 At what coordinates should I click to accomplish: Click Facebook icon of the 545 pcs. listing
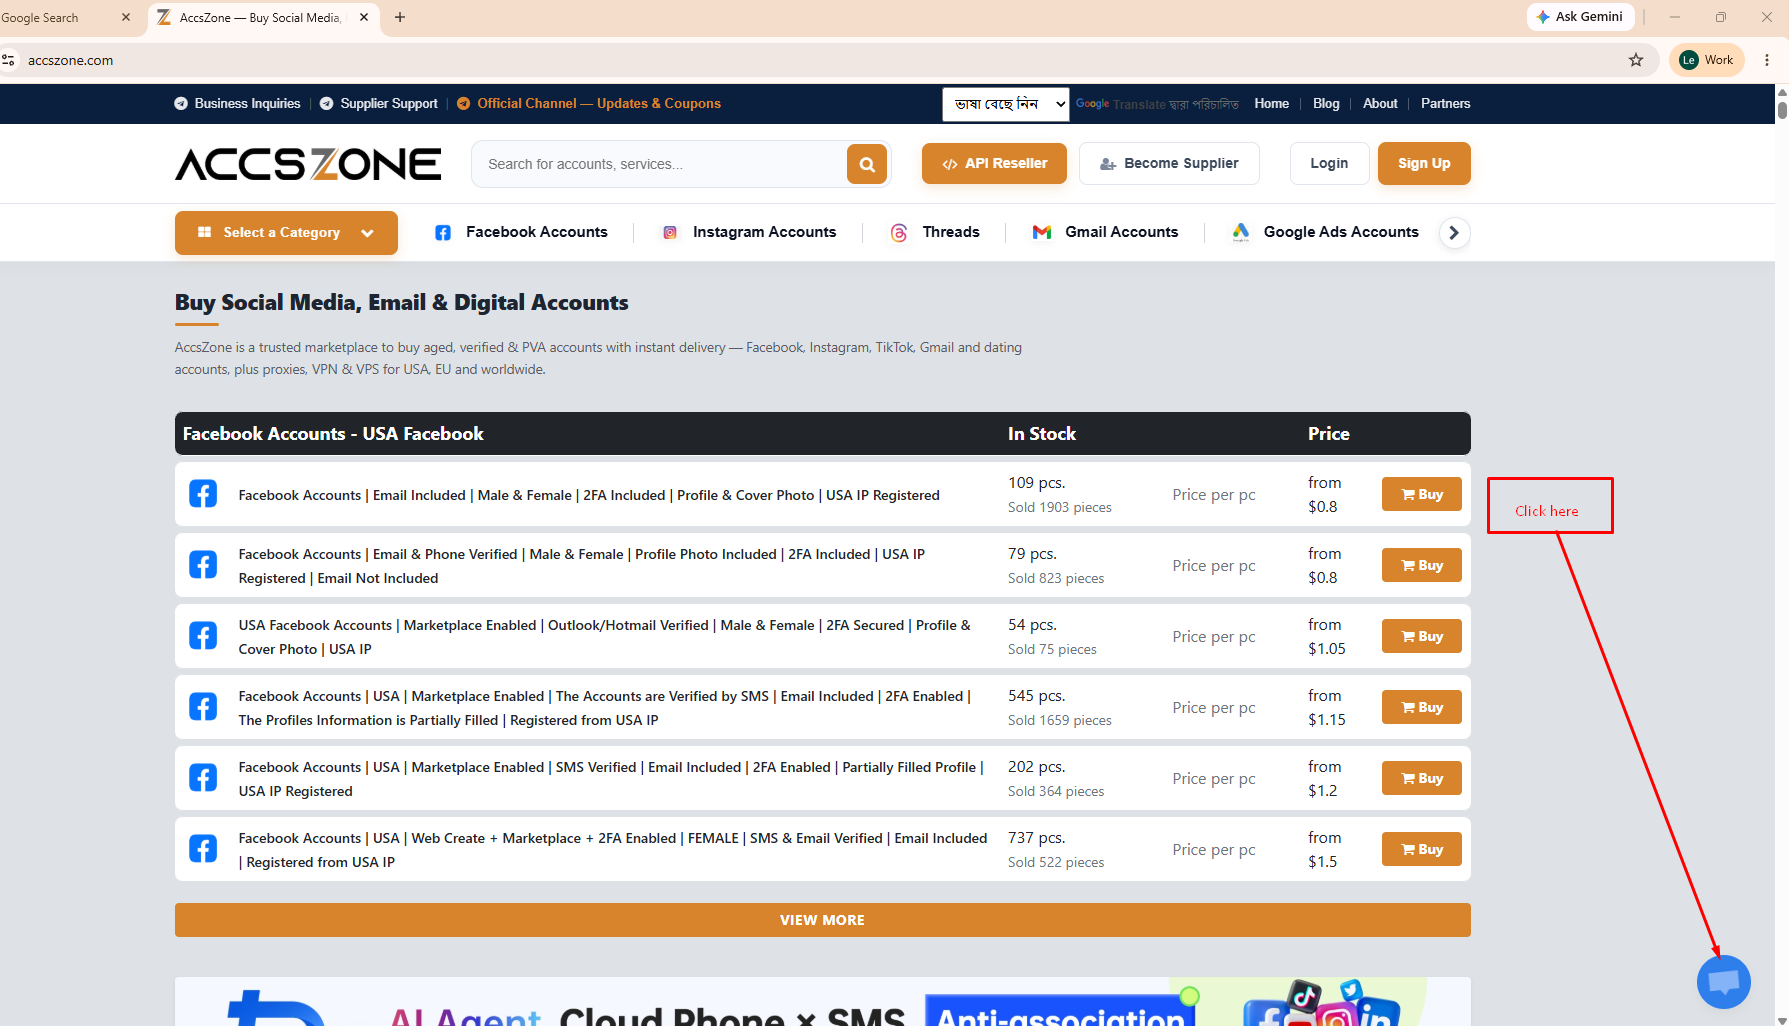[x=203, y=707]
